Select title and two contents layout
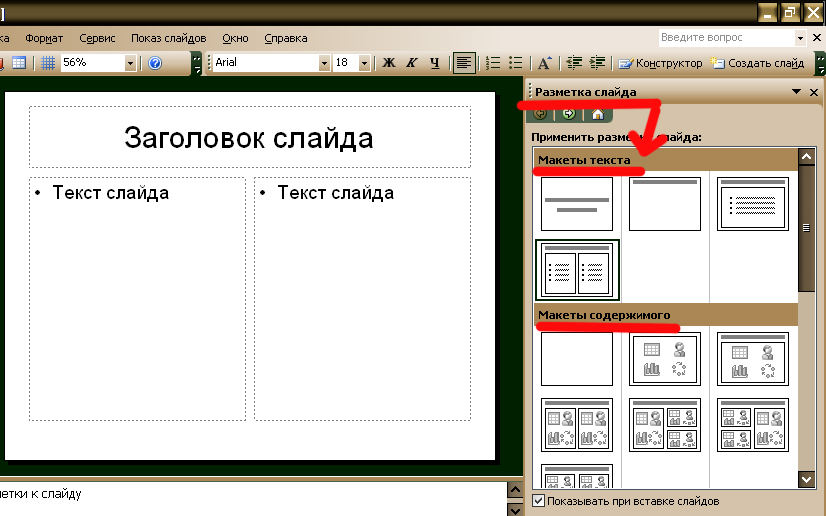 (x=577, y=425)
